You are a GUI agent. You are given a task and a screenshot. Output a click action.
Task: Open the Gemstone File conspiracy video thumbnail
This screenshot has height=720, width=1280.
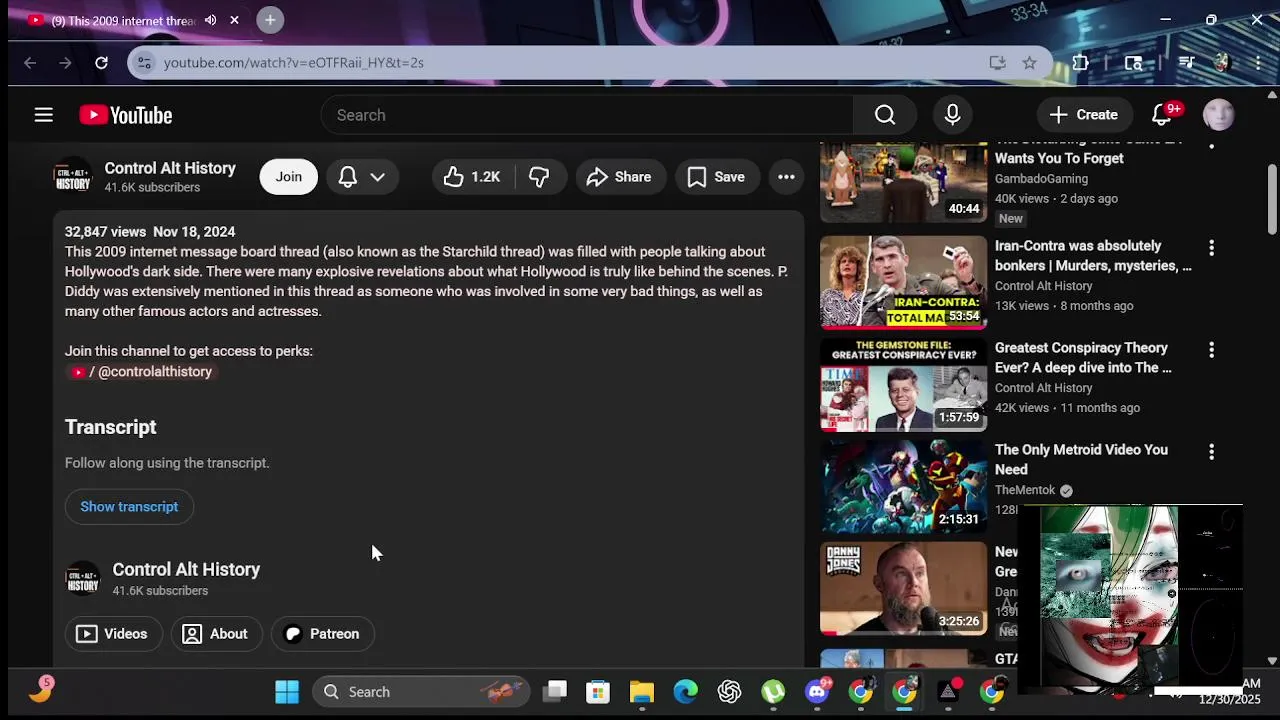[x=903, y=385]
